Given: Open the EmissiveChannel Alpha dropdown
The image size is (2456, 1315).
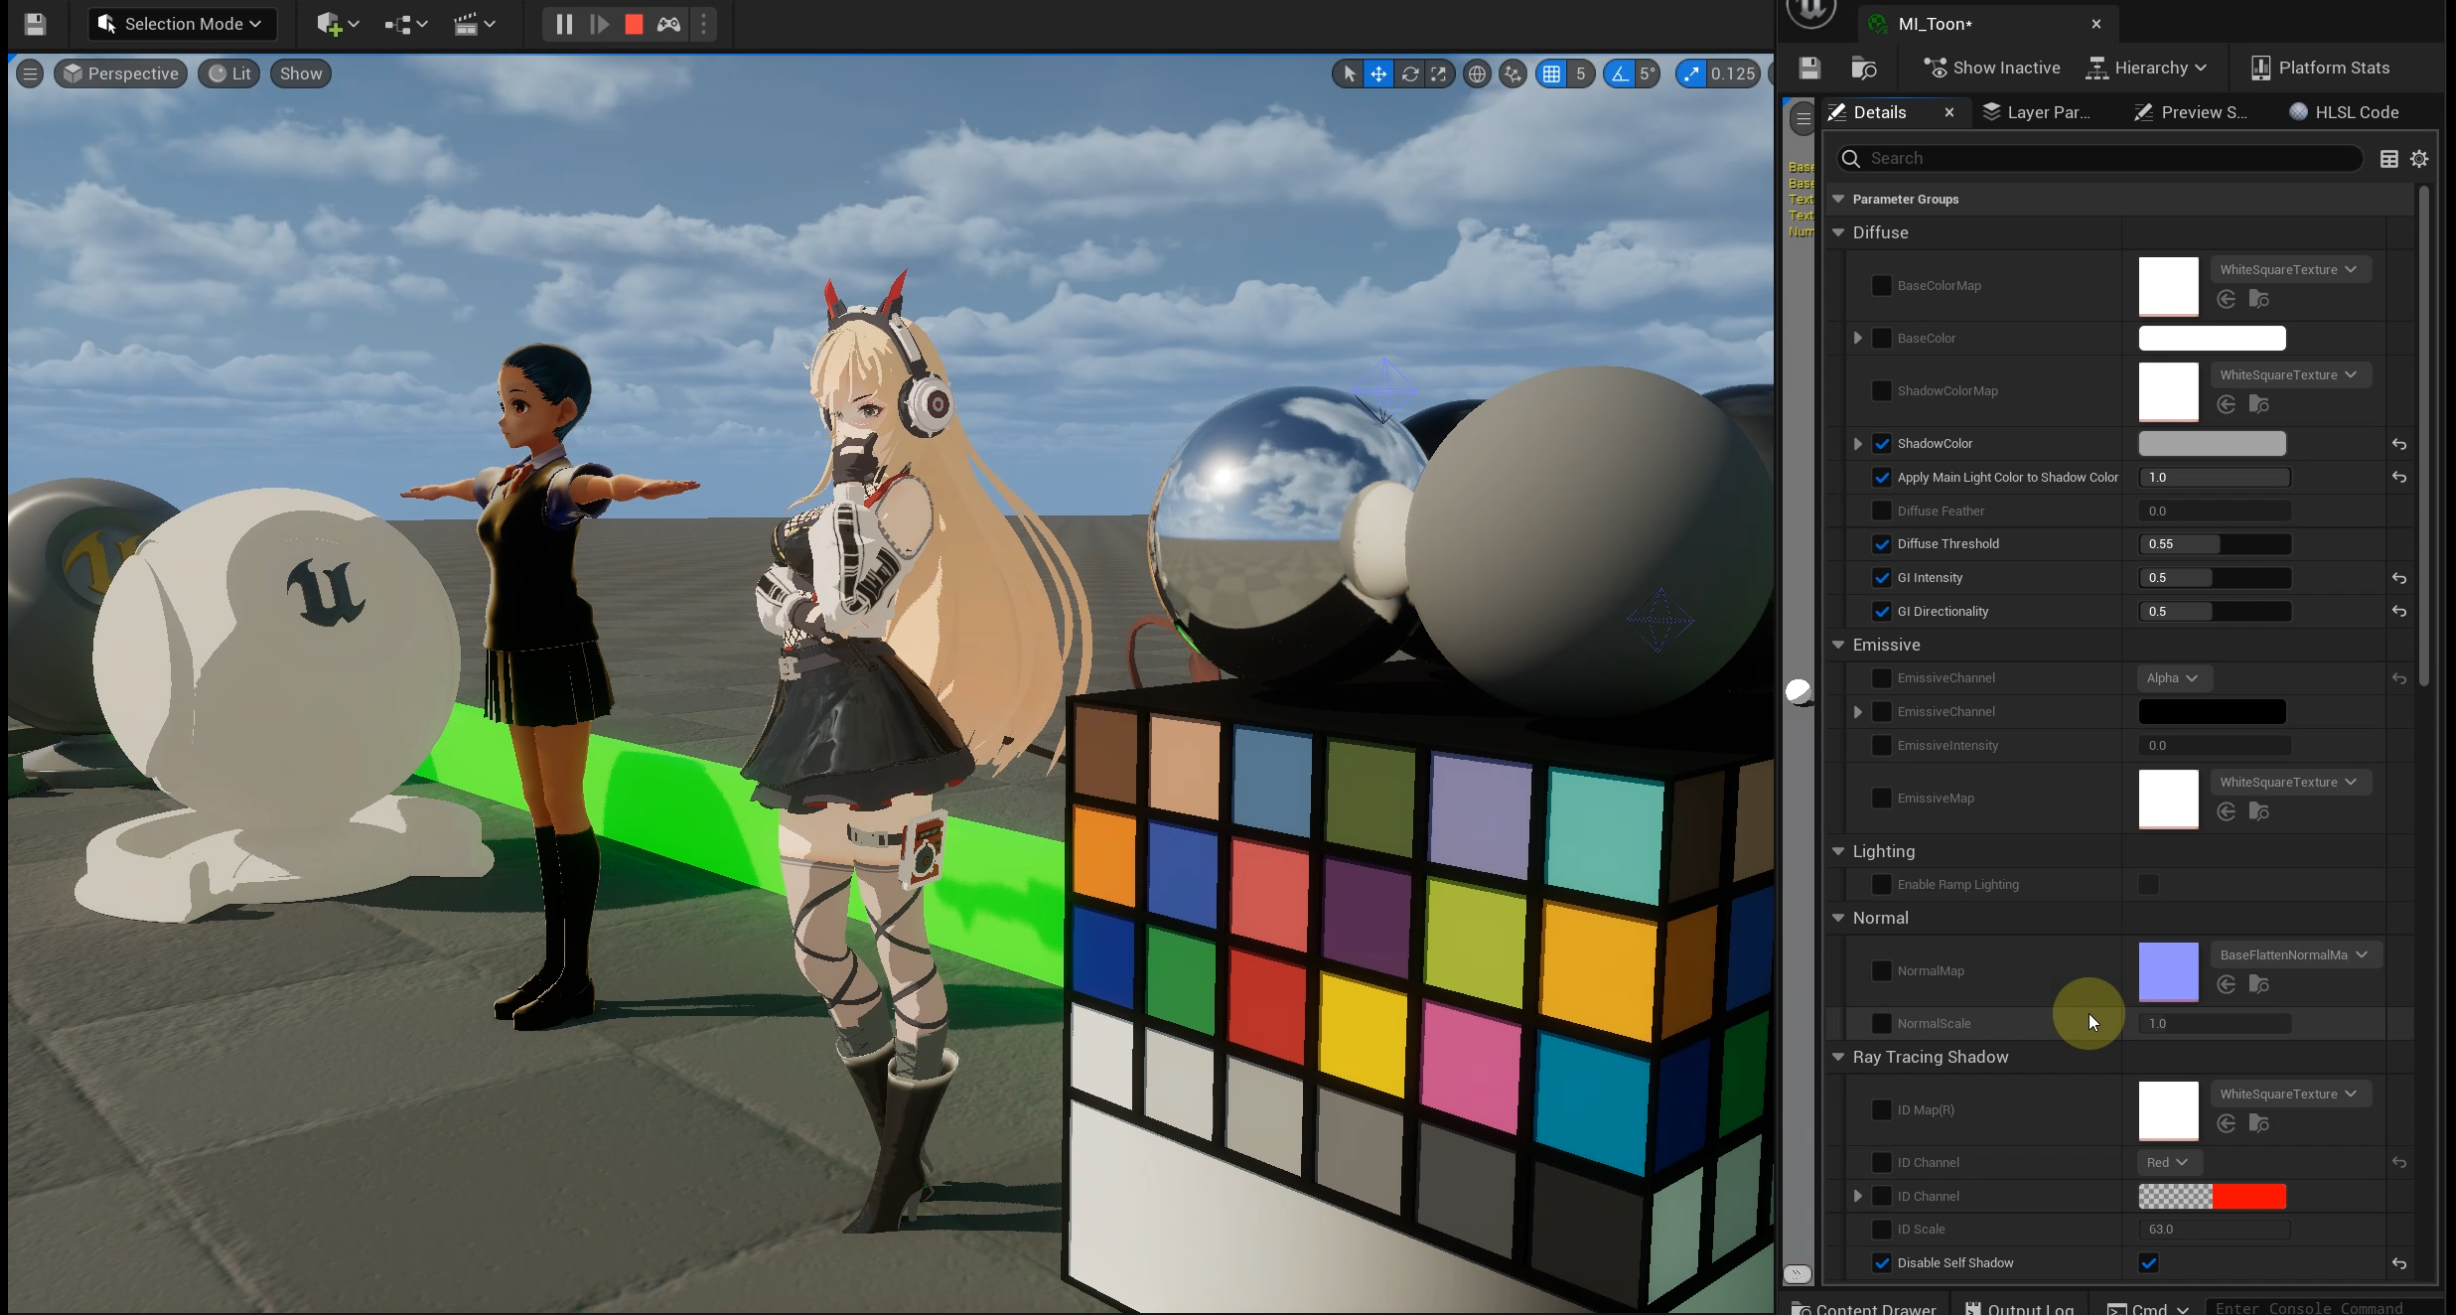Looking at the screenshot, I should [x=2171, y=678].
